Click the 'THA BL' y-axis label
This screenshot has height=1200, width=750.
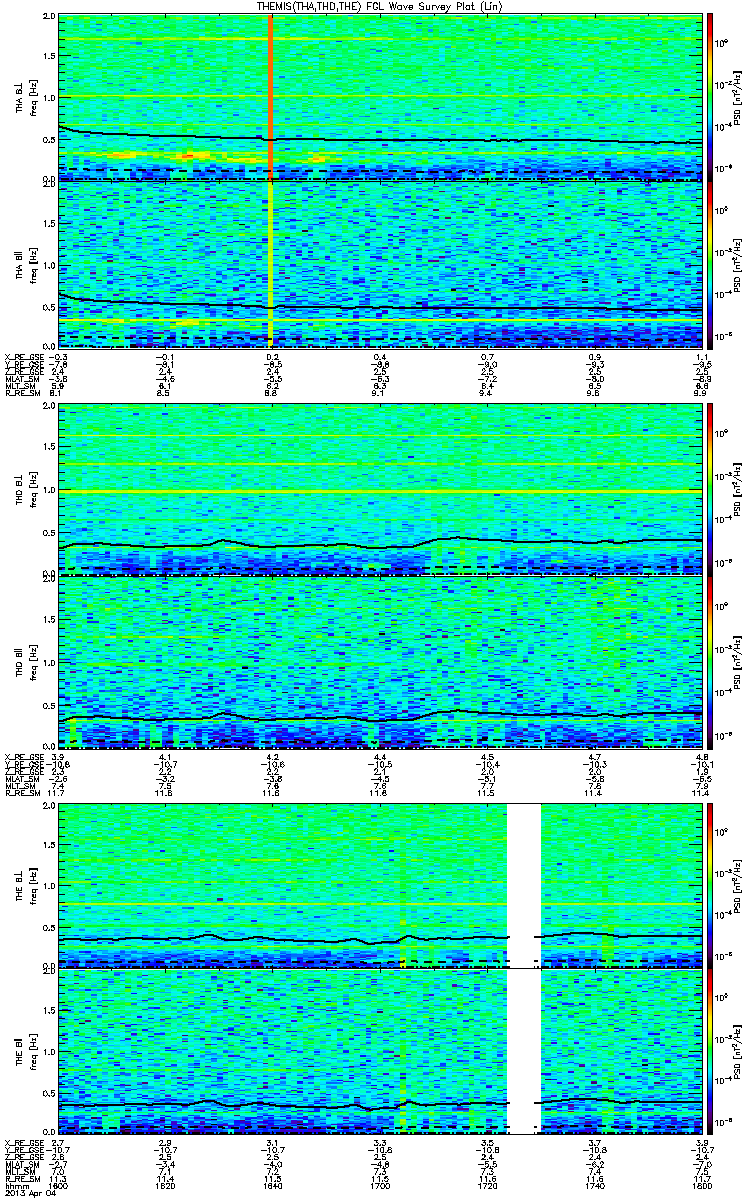coord(19,98)
